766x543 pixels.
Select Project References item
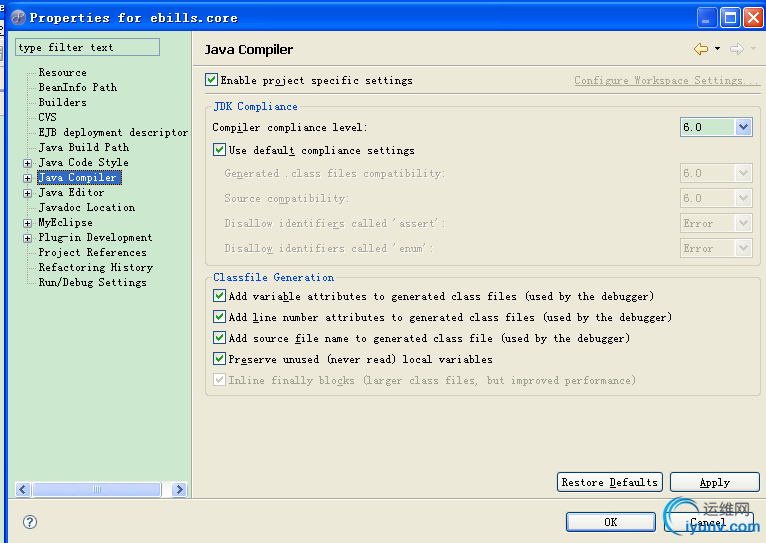pyautogui.click(x=92, y=252)
